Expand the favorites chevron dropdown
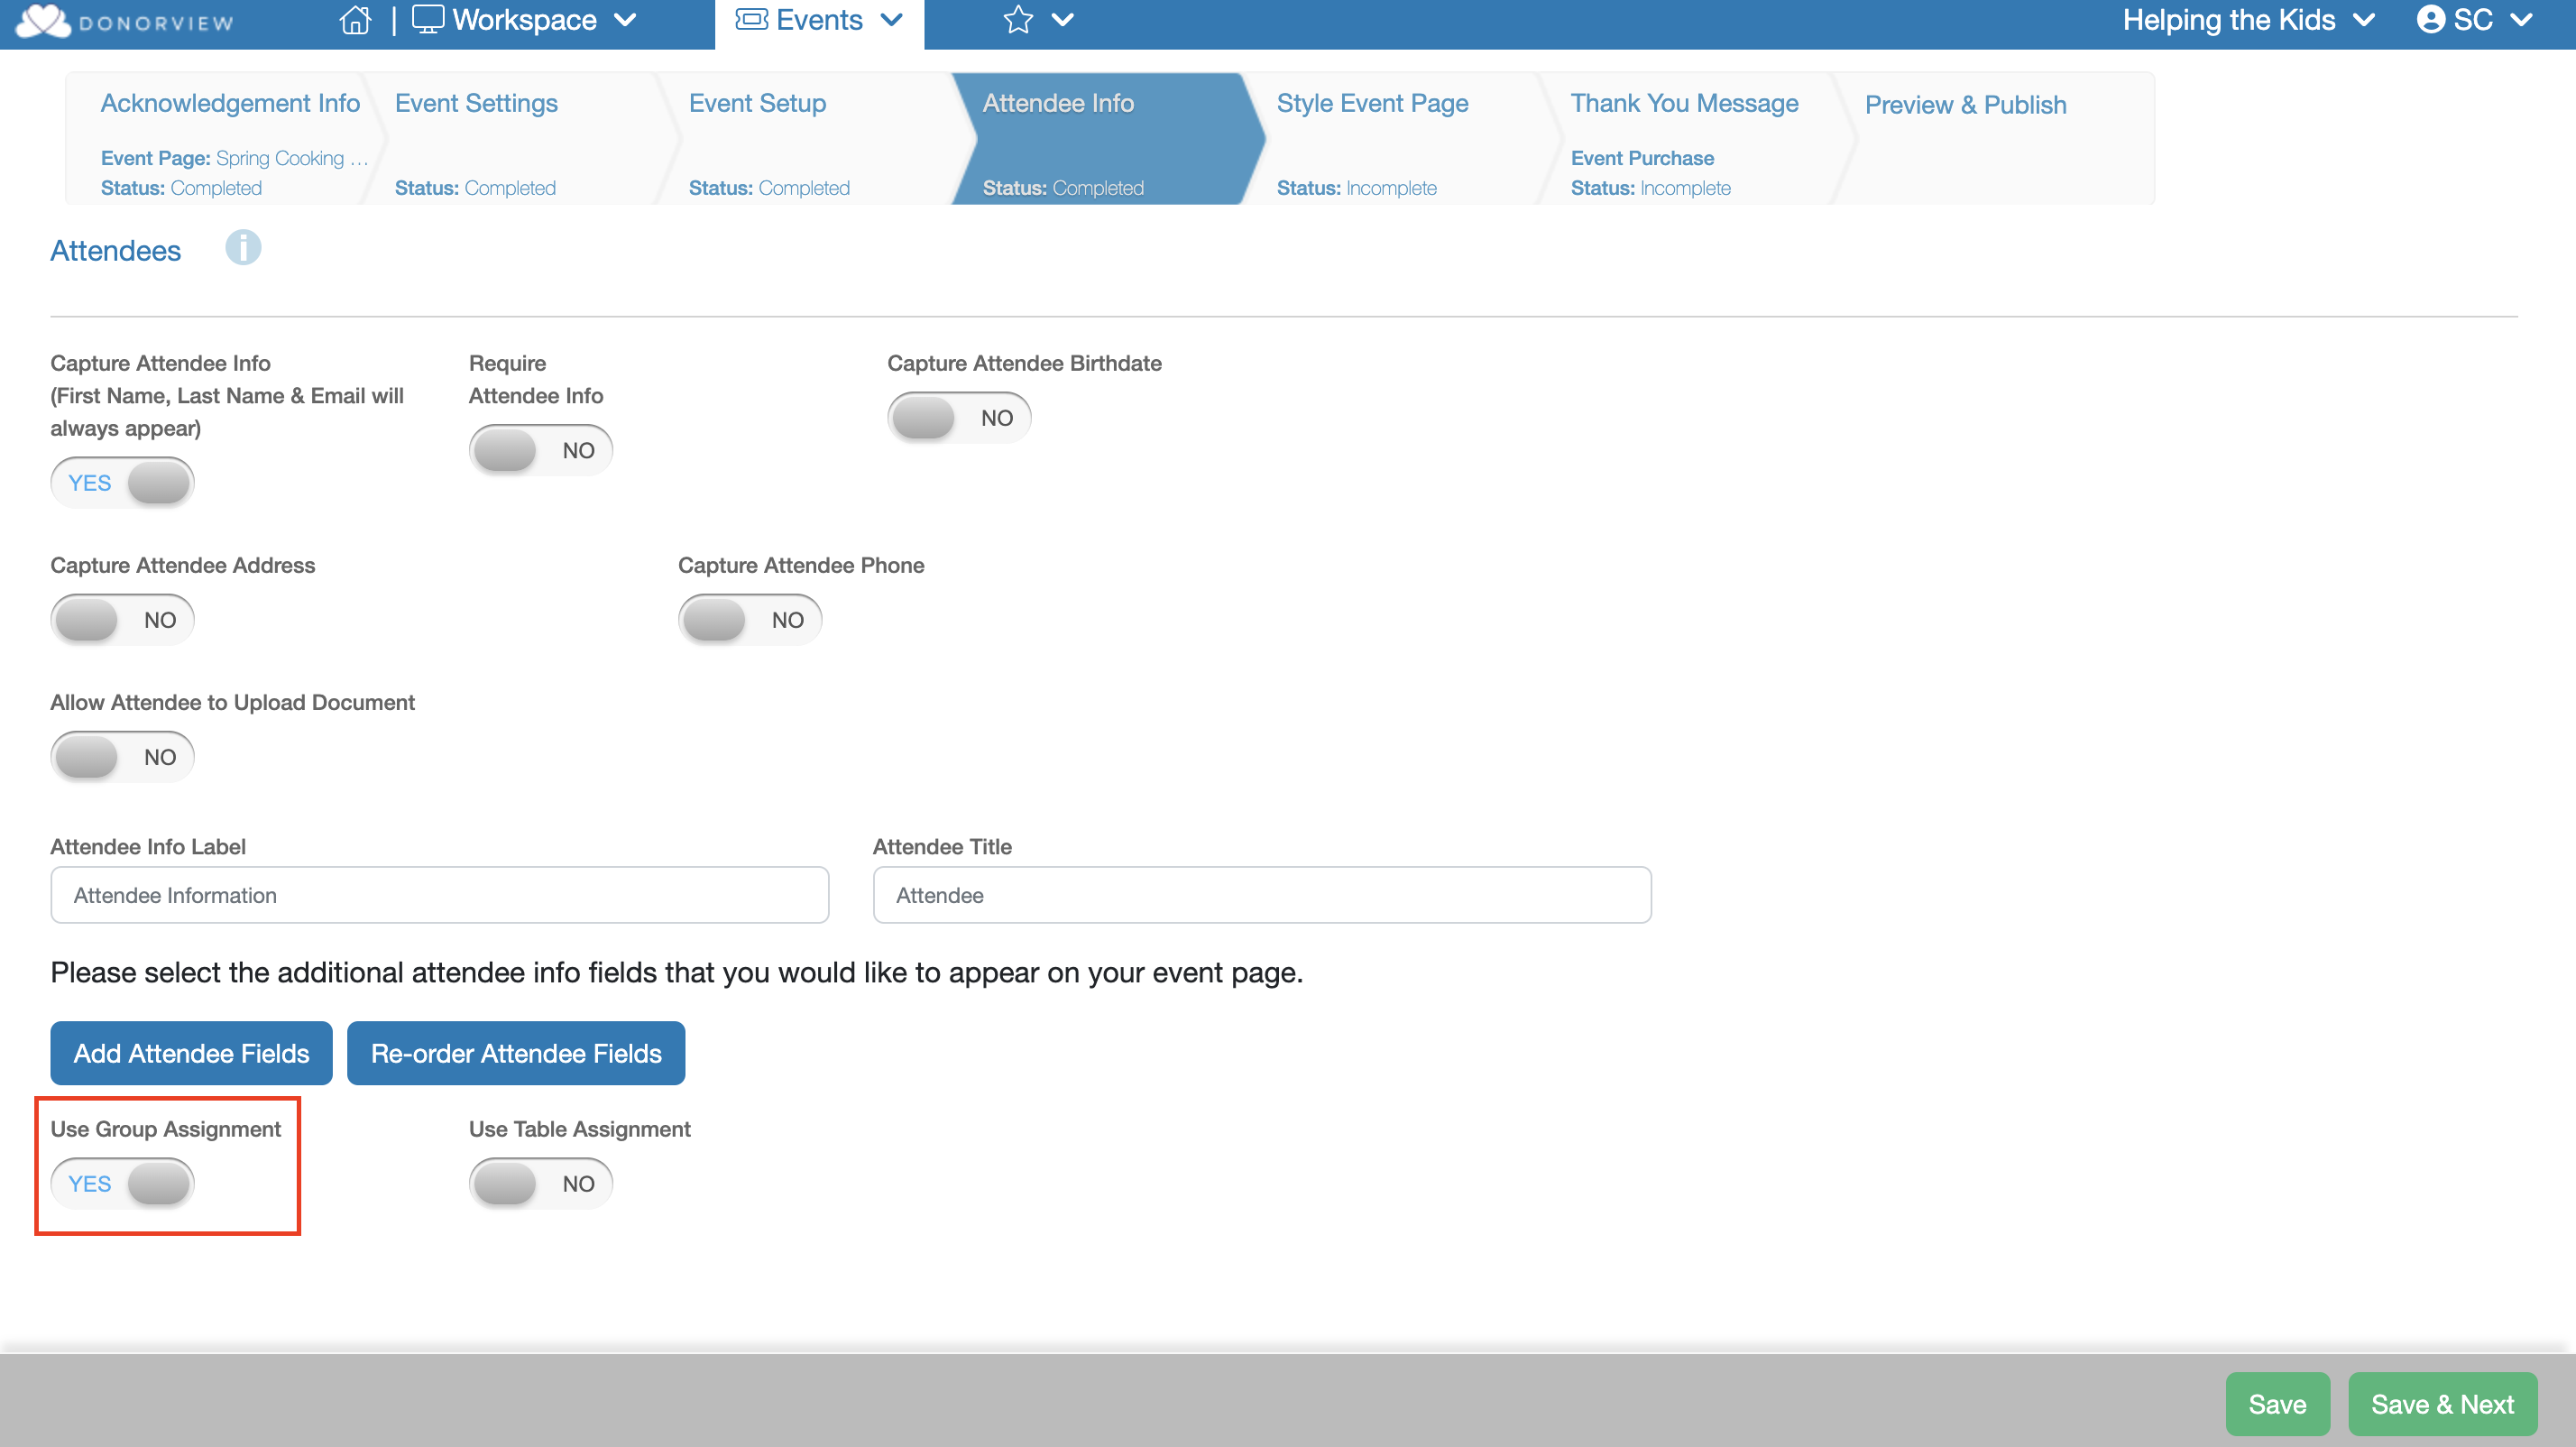 [x=1063, y=20]
